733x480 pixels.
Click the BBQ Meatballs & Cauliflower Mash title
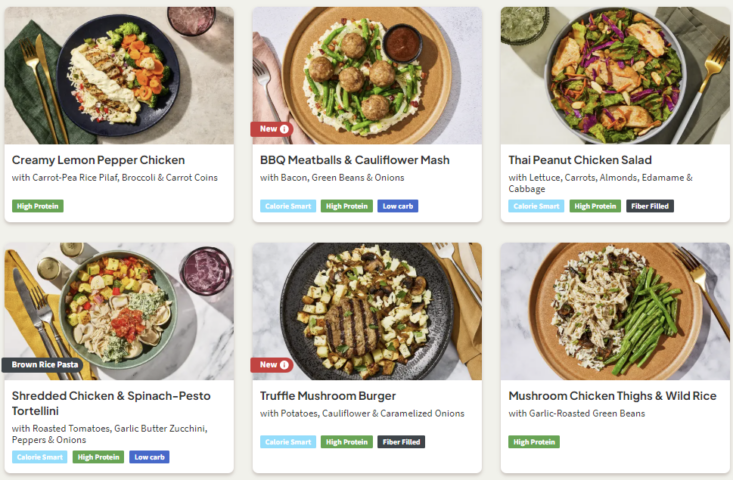pos(355,160)
